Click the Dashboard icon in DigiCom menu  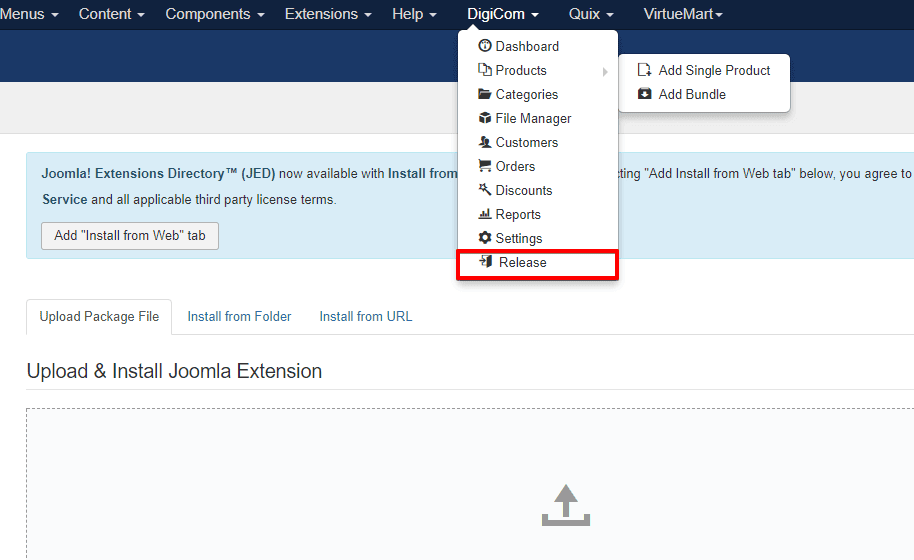tap(485, 46)
